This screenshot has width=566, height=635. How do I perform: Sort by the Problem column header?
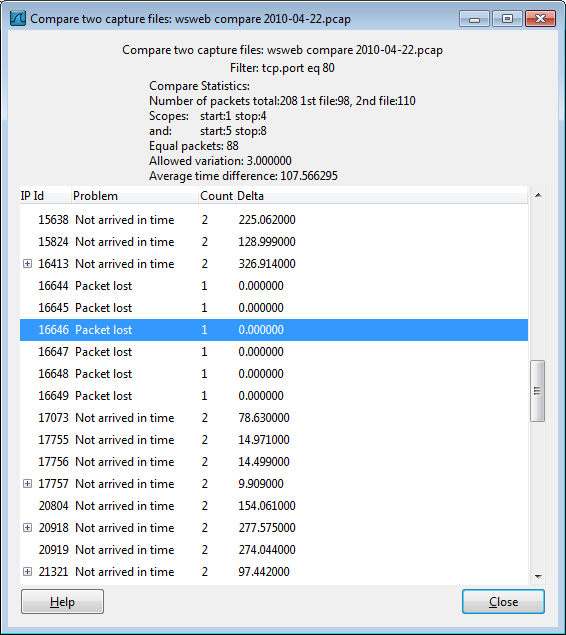(x=135, y=196)
